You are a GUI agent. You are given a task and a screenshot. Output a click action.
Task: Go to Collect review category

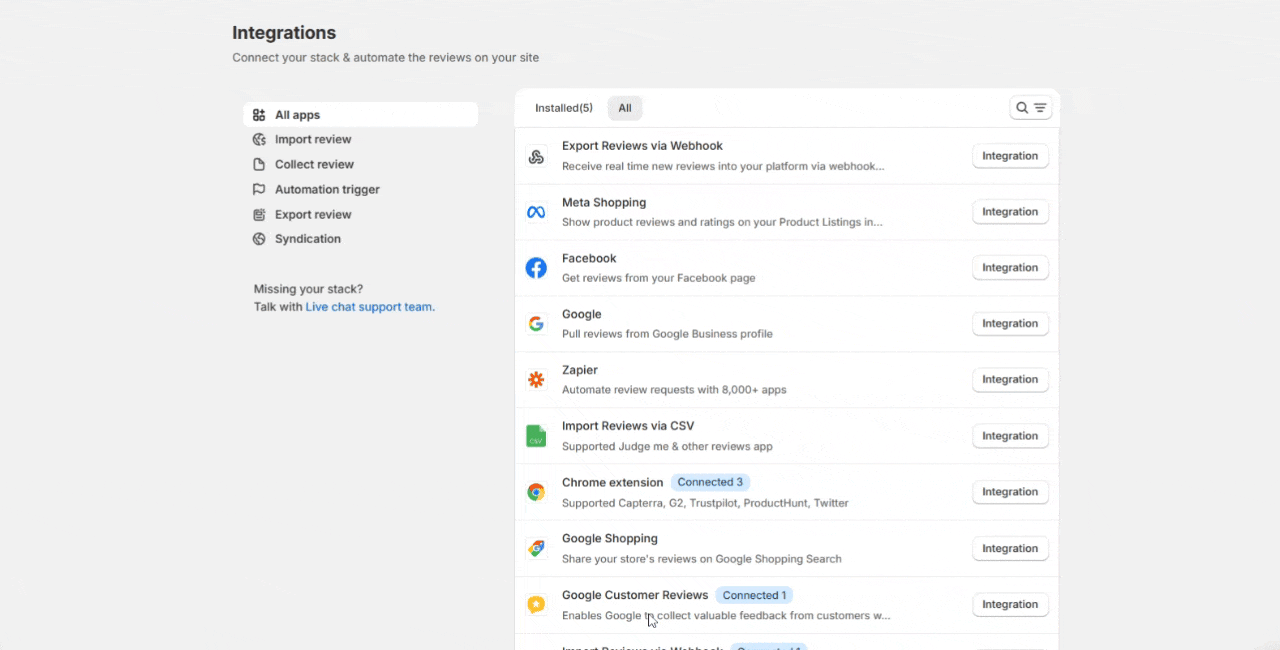(314, 165)
